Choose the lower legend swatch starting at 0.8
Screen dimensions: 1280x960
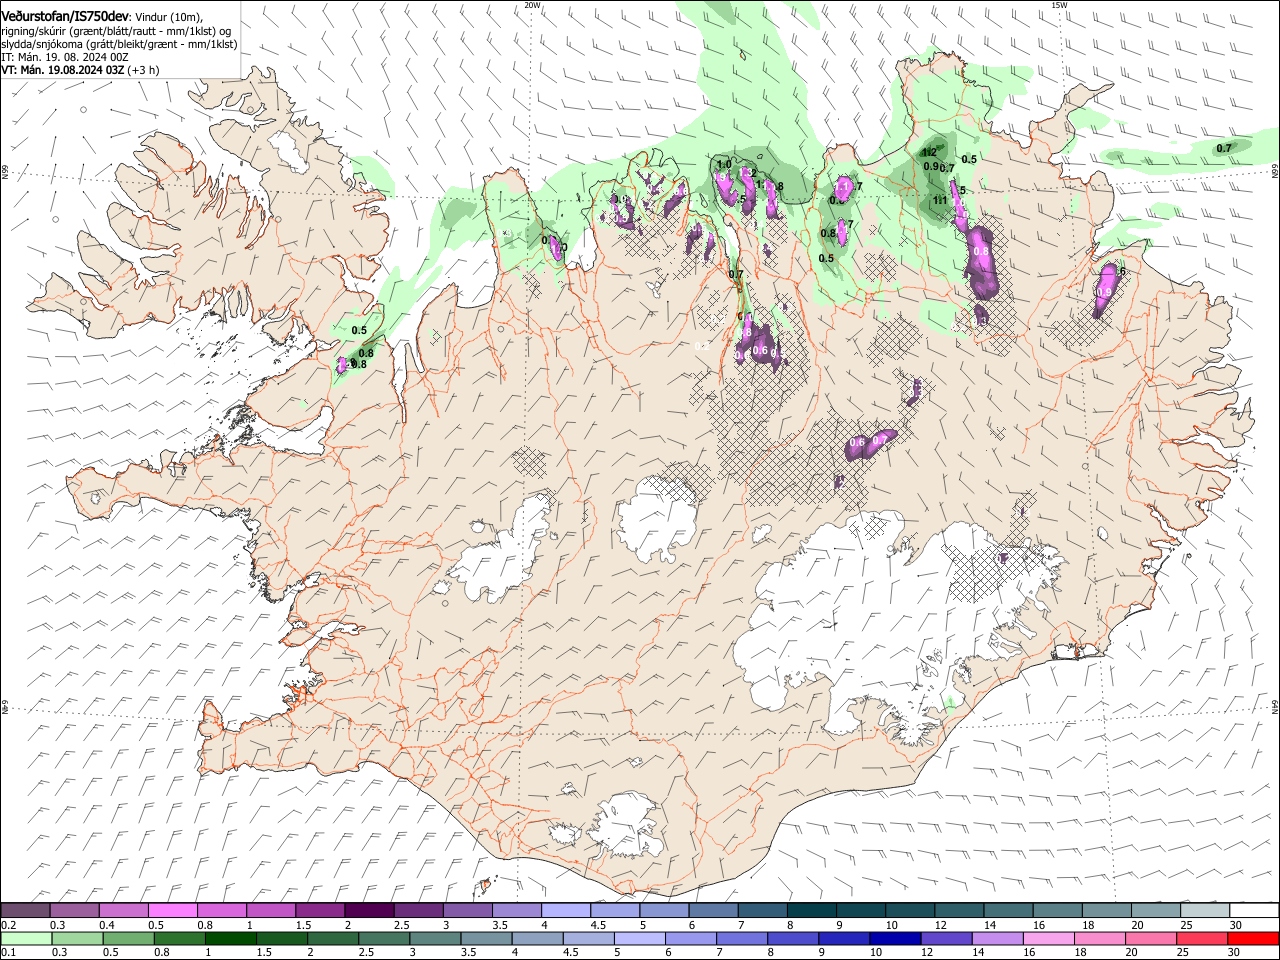[179, 938]
